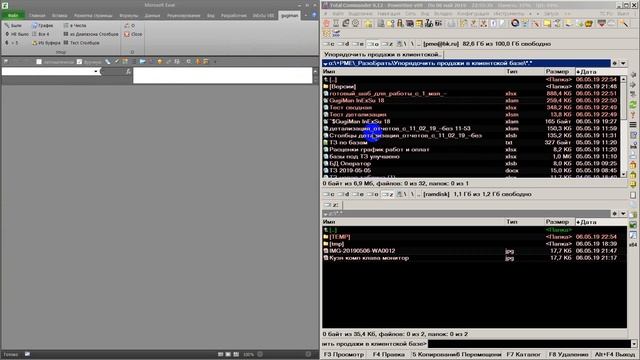Switch upper Total Commander panel to drive d

(x=344, y=44)
